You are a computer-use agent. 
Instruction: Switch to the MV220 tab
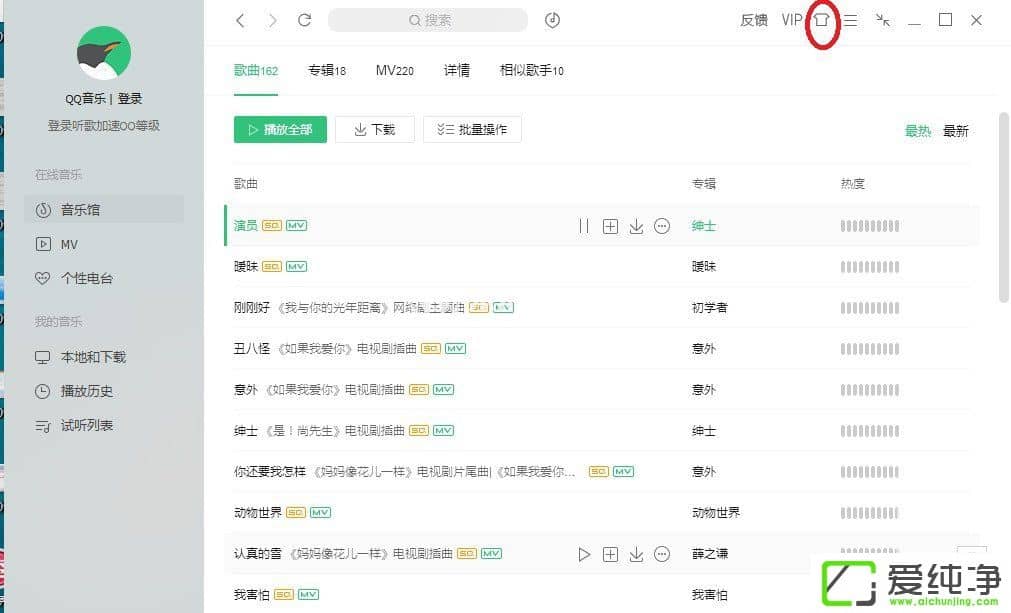point(394,70)
